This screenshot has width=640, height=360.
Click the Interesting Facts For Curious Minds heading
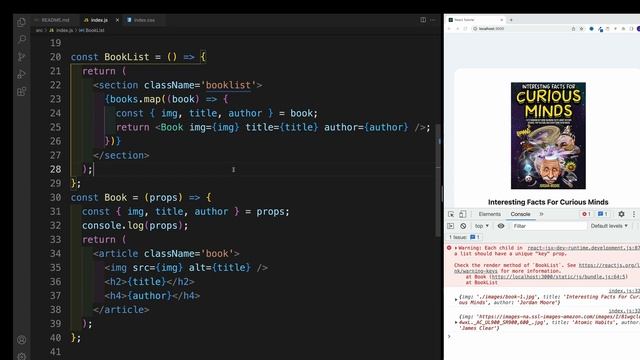(x=548, y=202)
